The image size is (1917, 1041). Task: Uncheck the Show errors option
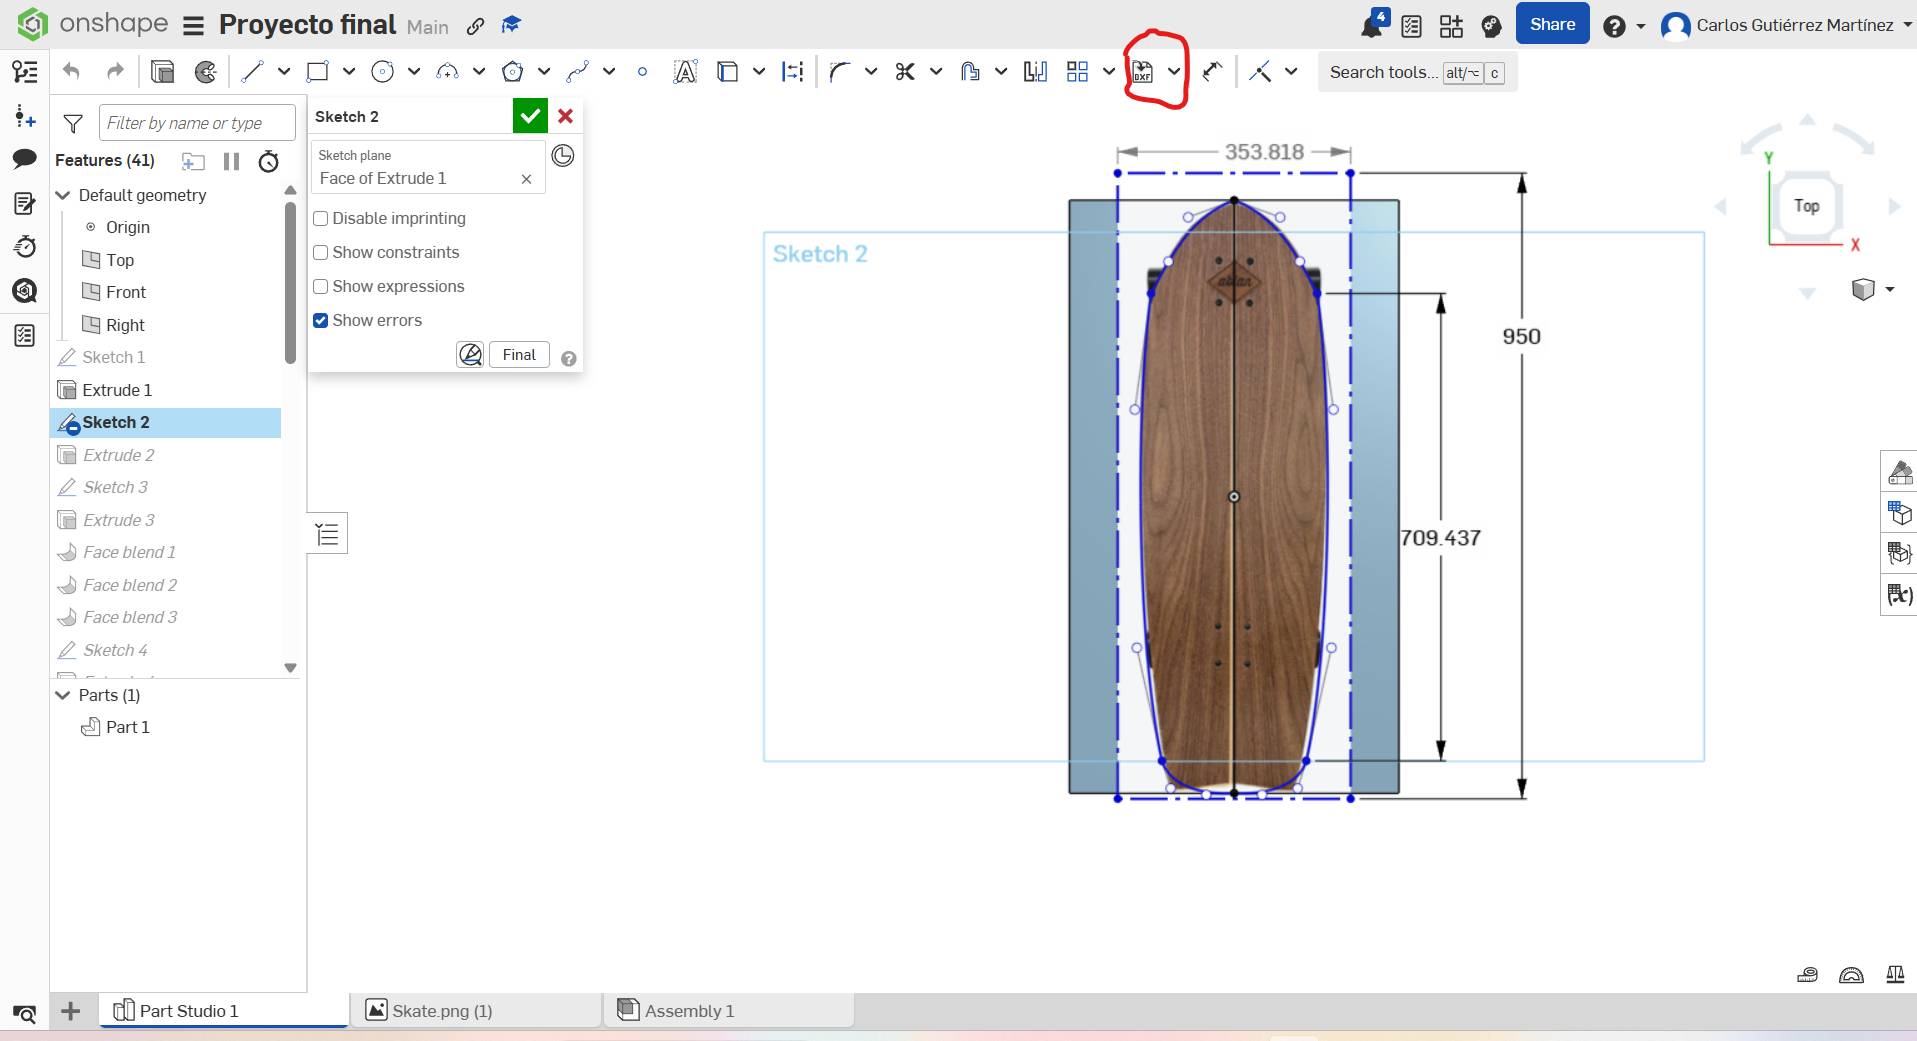click(x=320, y=320)
